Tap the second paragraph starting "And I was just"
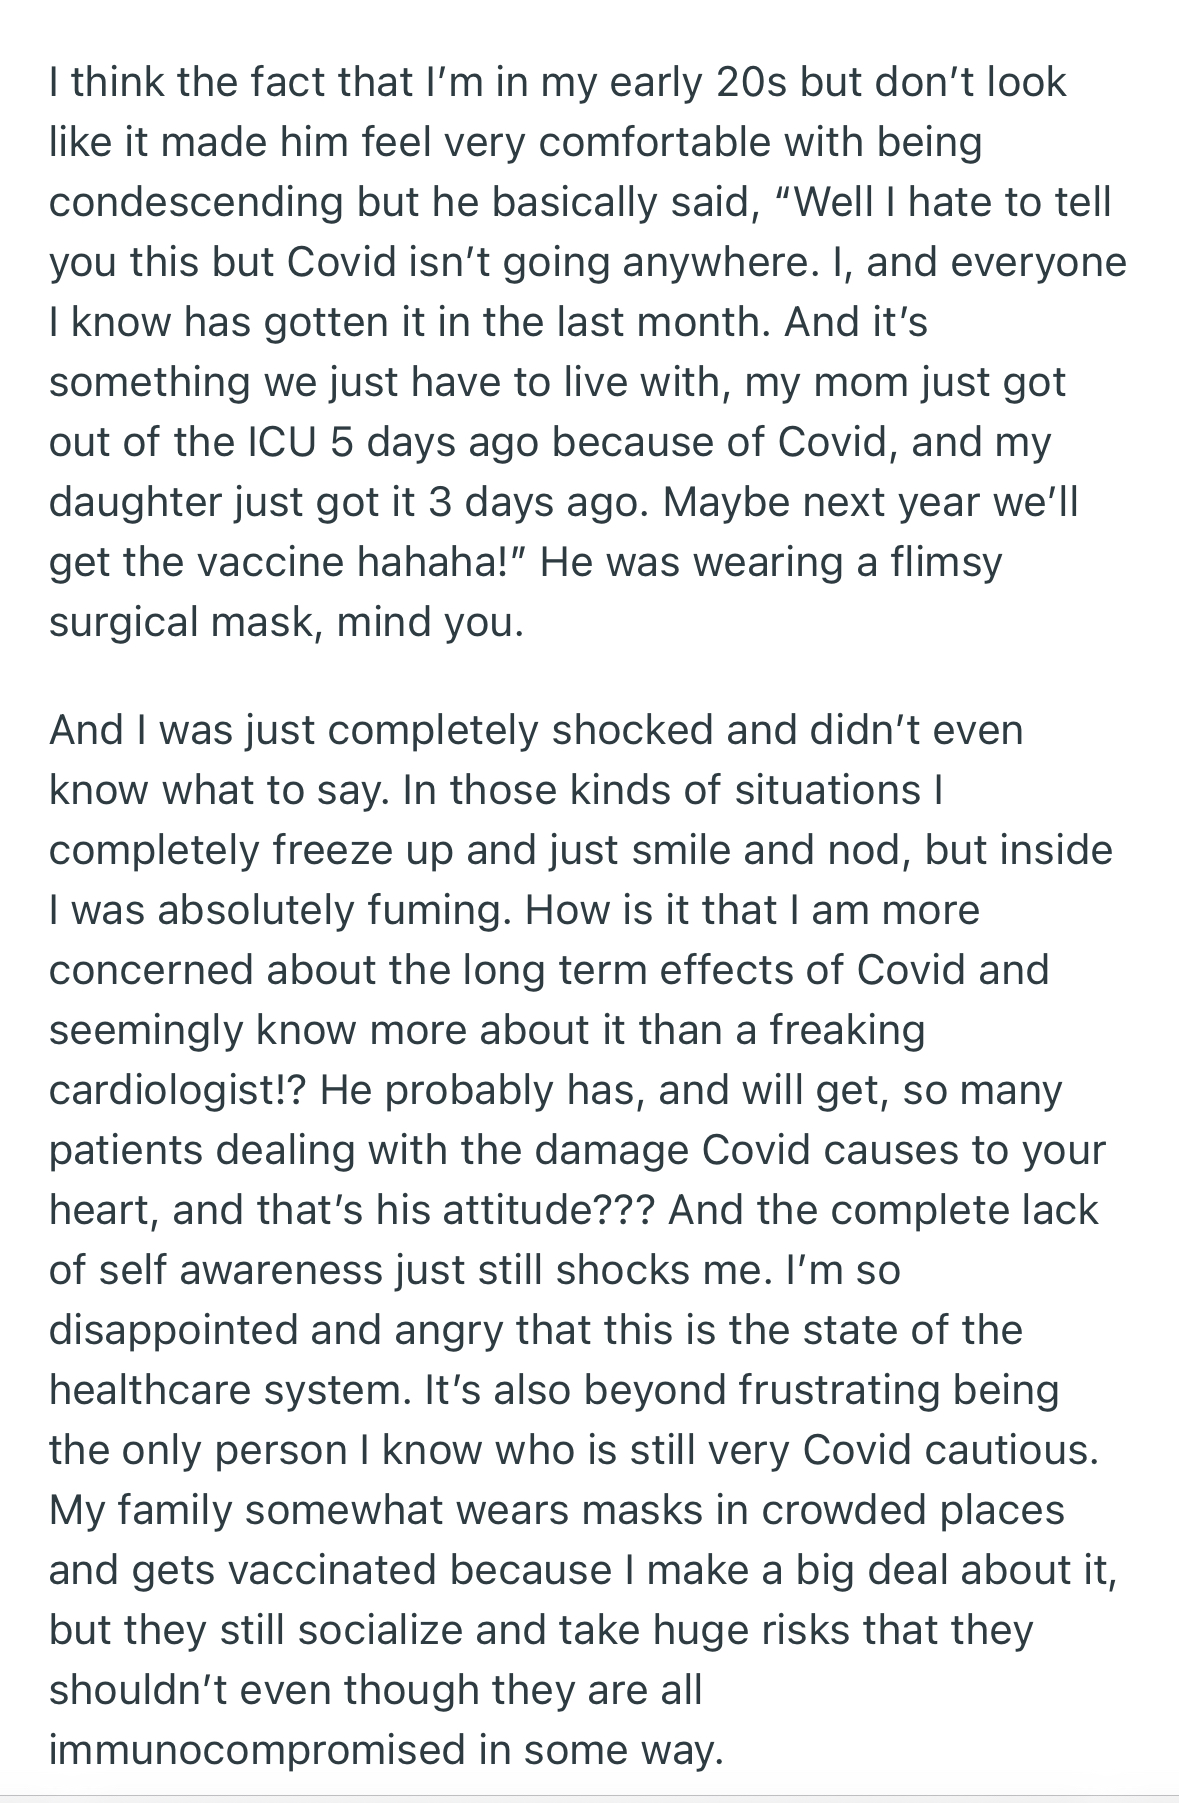 tap(582, 1240)
